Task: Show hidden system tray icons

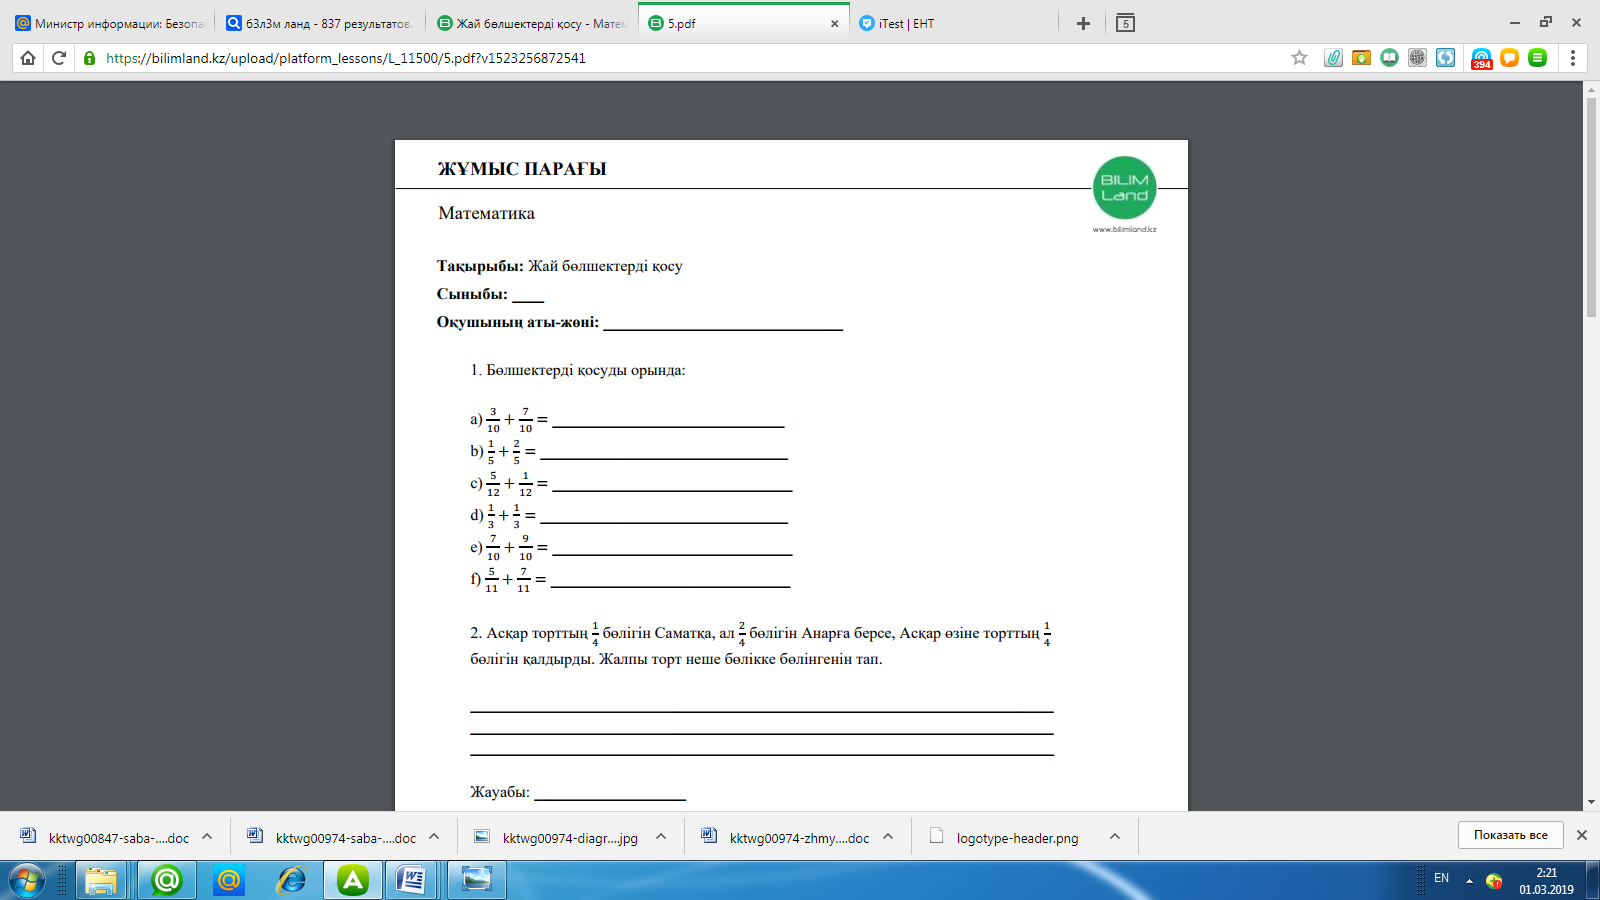Action: pyautogui.click(x=1469, y=881)
